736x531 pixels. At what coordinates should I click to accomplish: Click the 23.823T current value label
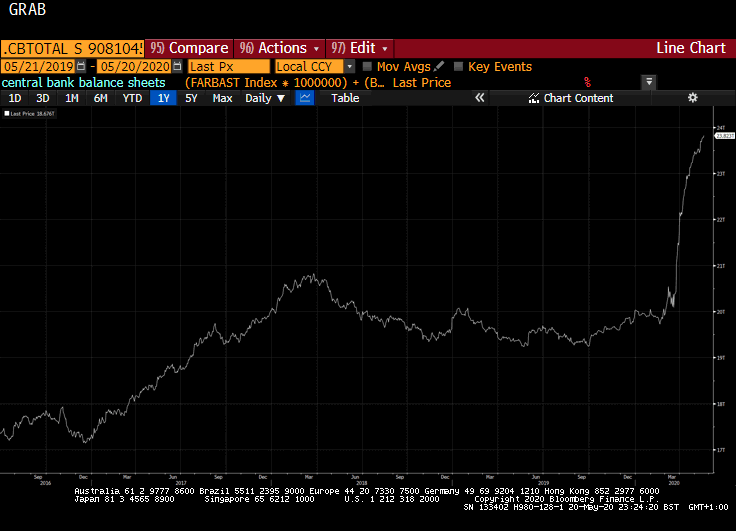coord(725,136)
